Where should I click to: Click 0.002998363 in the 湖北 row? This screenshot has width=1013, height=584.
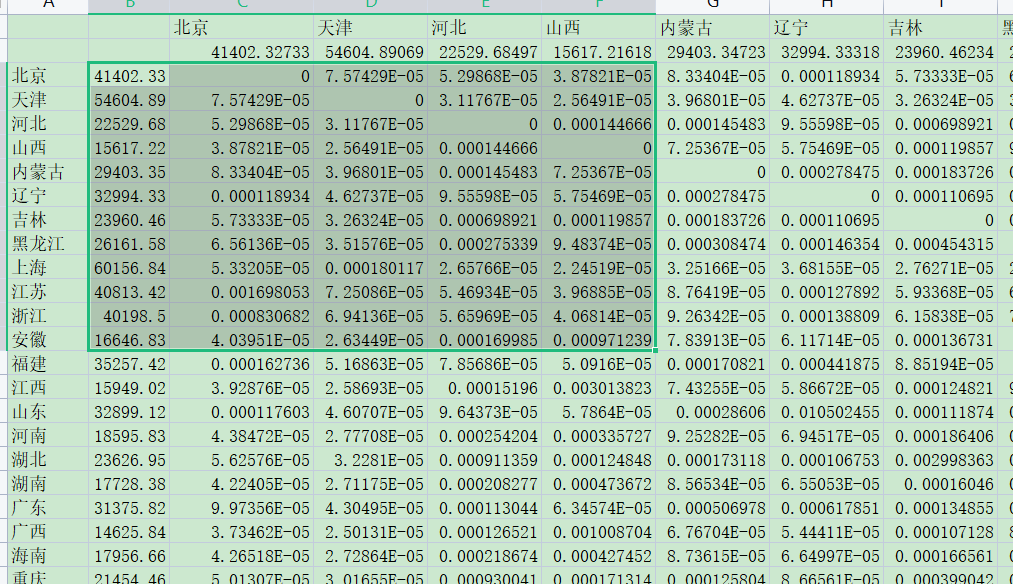click(x=941, y=460)
